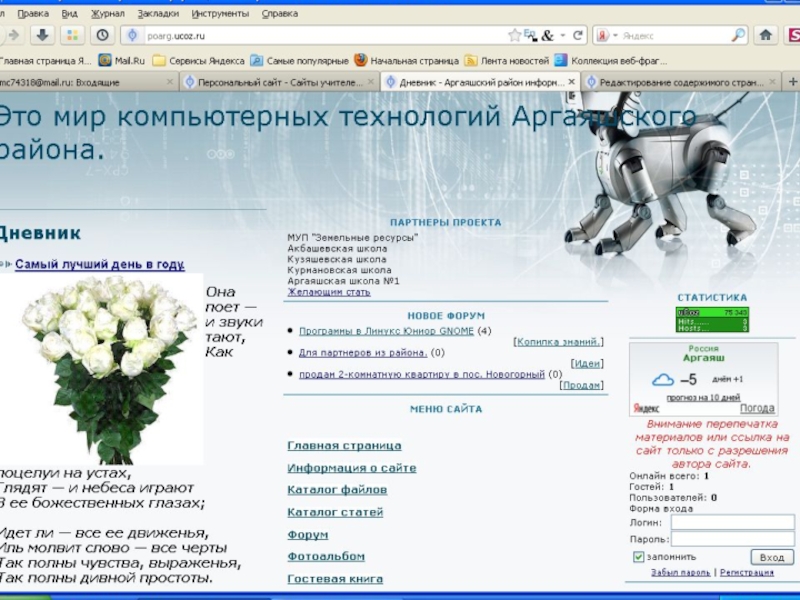Open the downloads arrow icon
Screen dimensions: 800x600
pyautogui.click(x=42, y=35)
